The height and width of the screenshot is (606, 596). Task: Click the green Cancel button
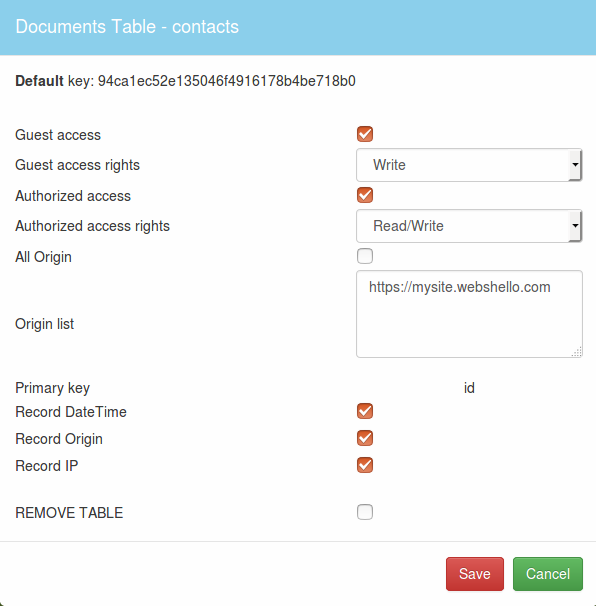coord(548,574)
